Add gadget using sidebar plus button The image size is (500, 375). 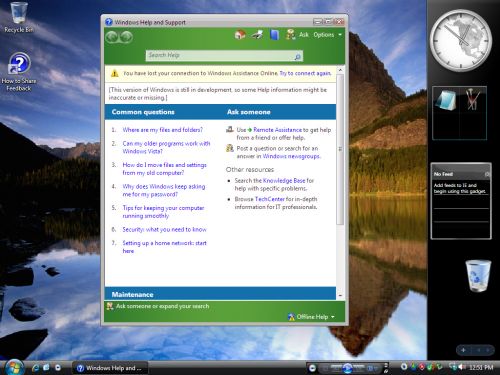(463, 350)
